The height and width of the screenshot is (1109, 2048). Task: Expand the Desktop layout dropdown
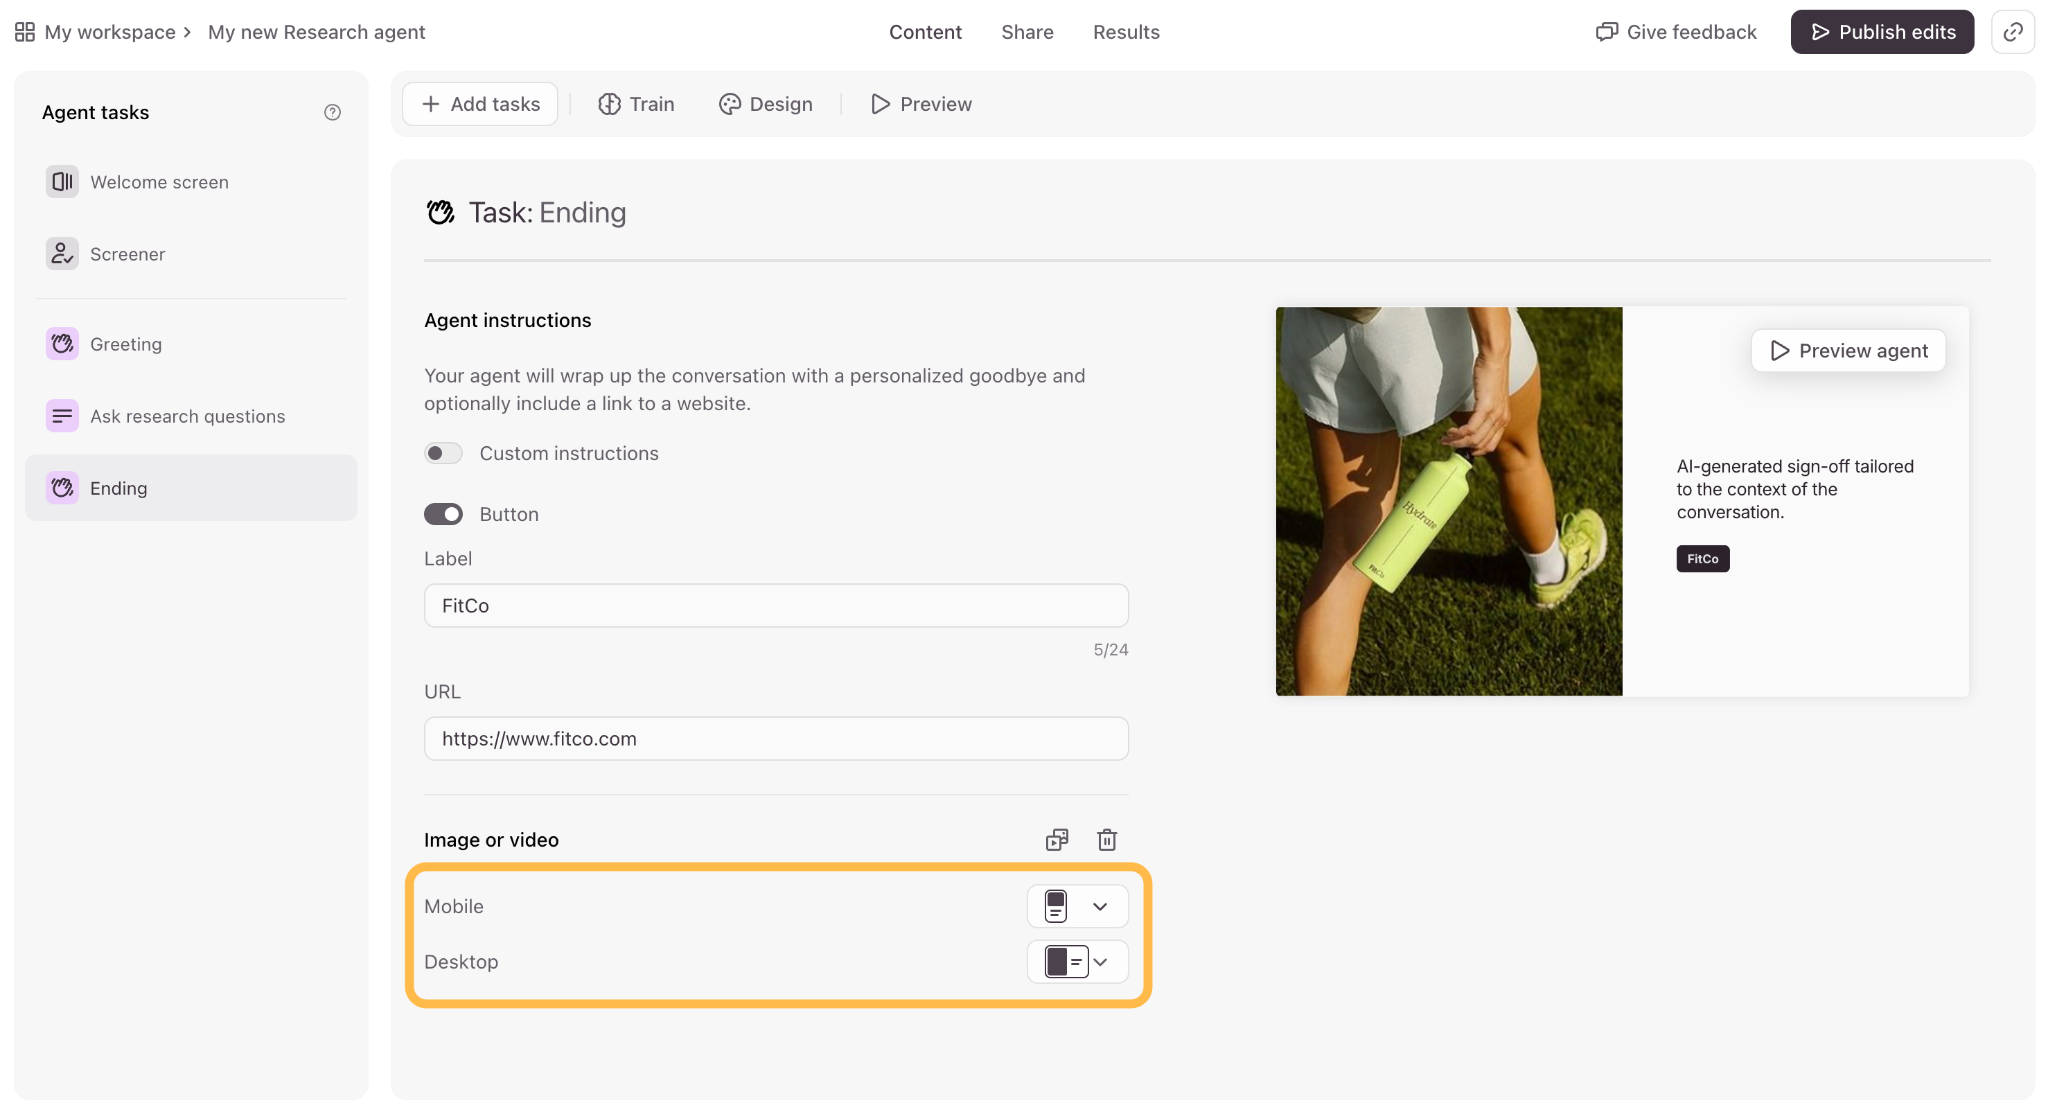[x=1078, y=962]
